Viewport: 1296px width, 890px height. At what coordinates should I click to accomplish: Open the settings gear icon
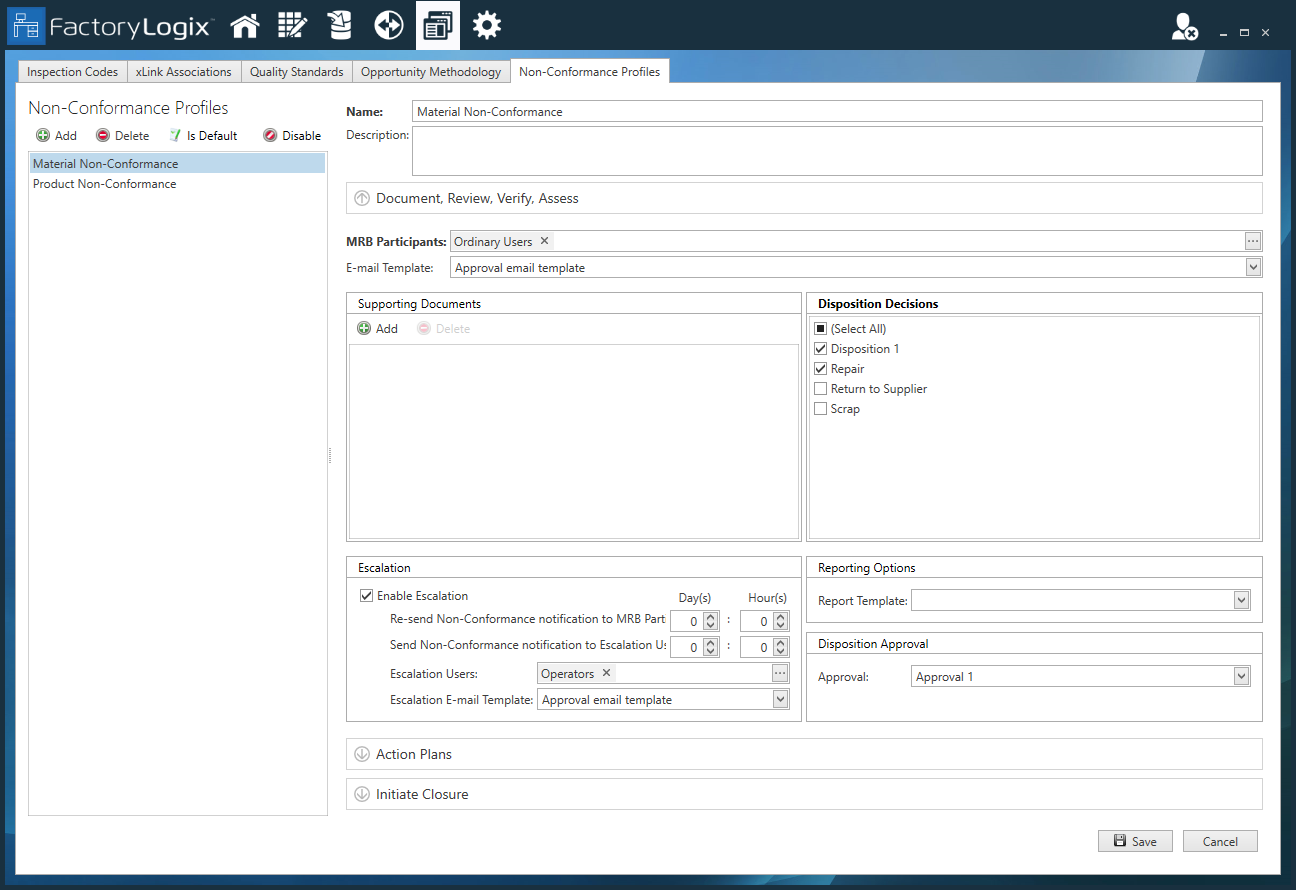[486, 25]
